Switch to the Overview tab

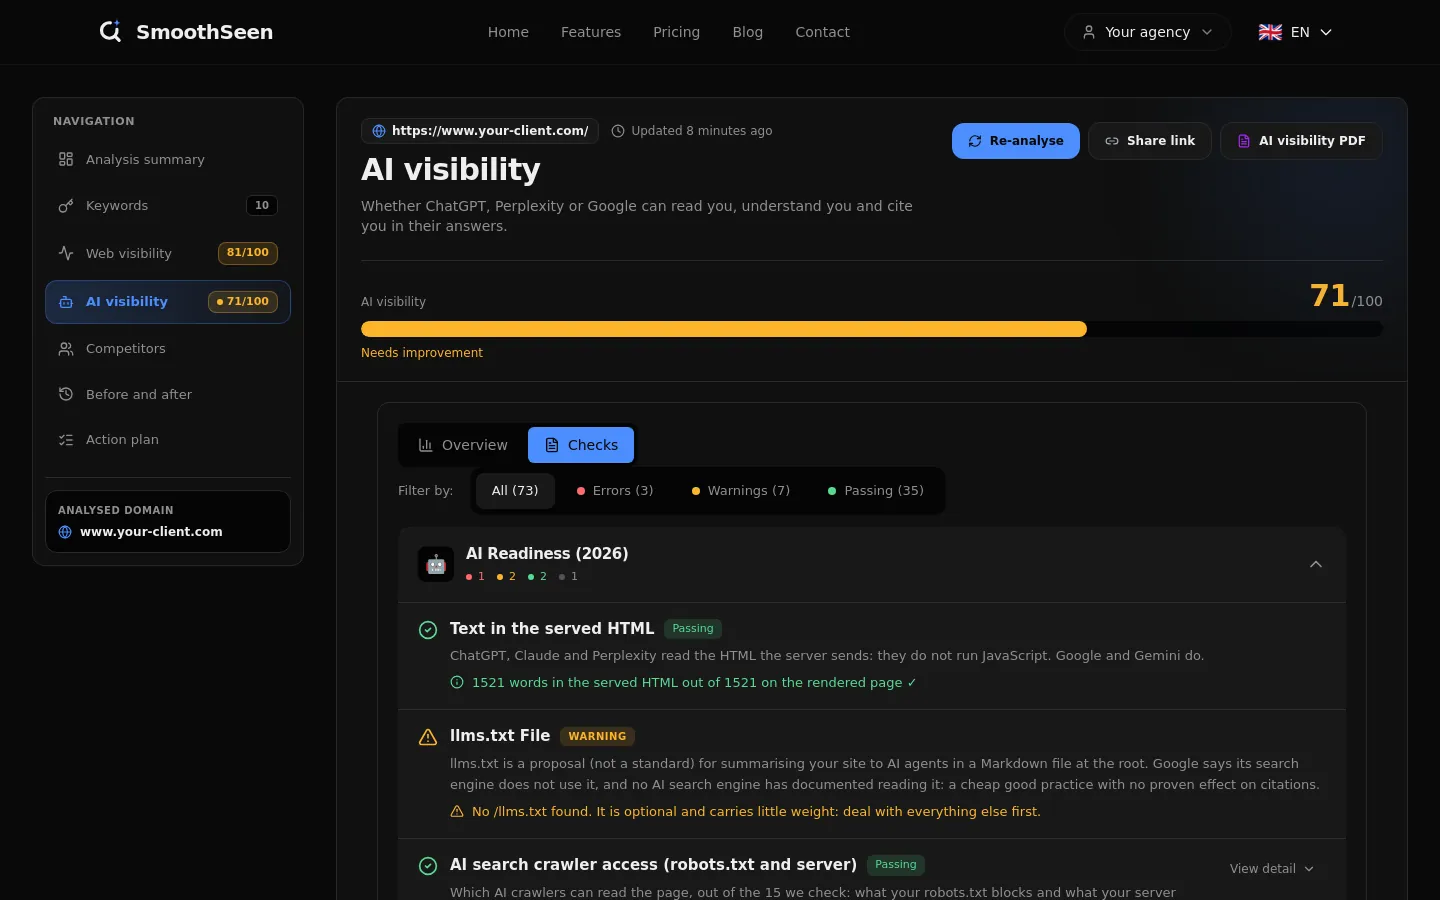(x=463, y=445)
